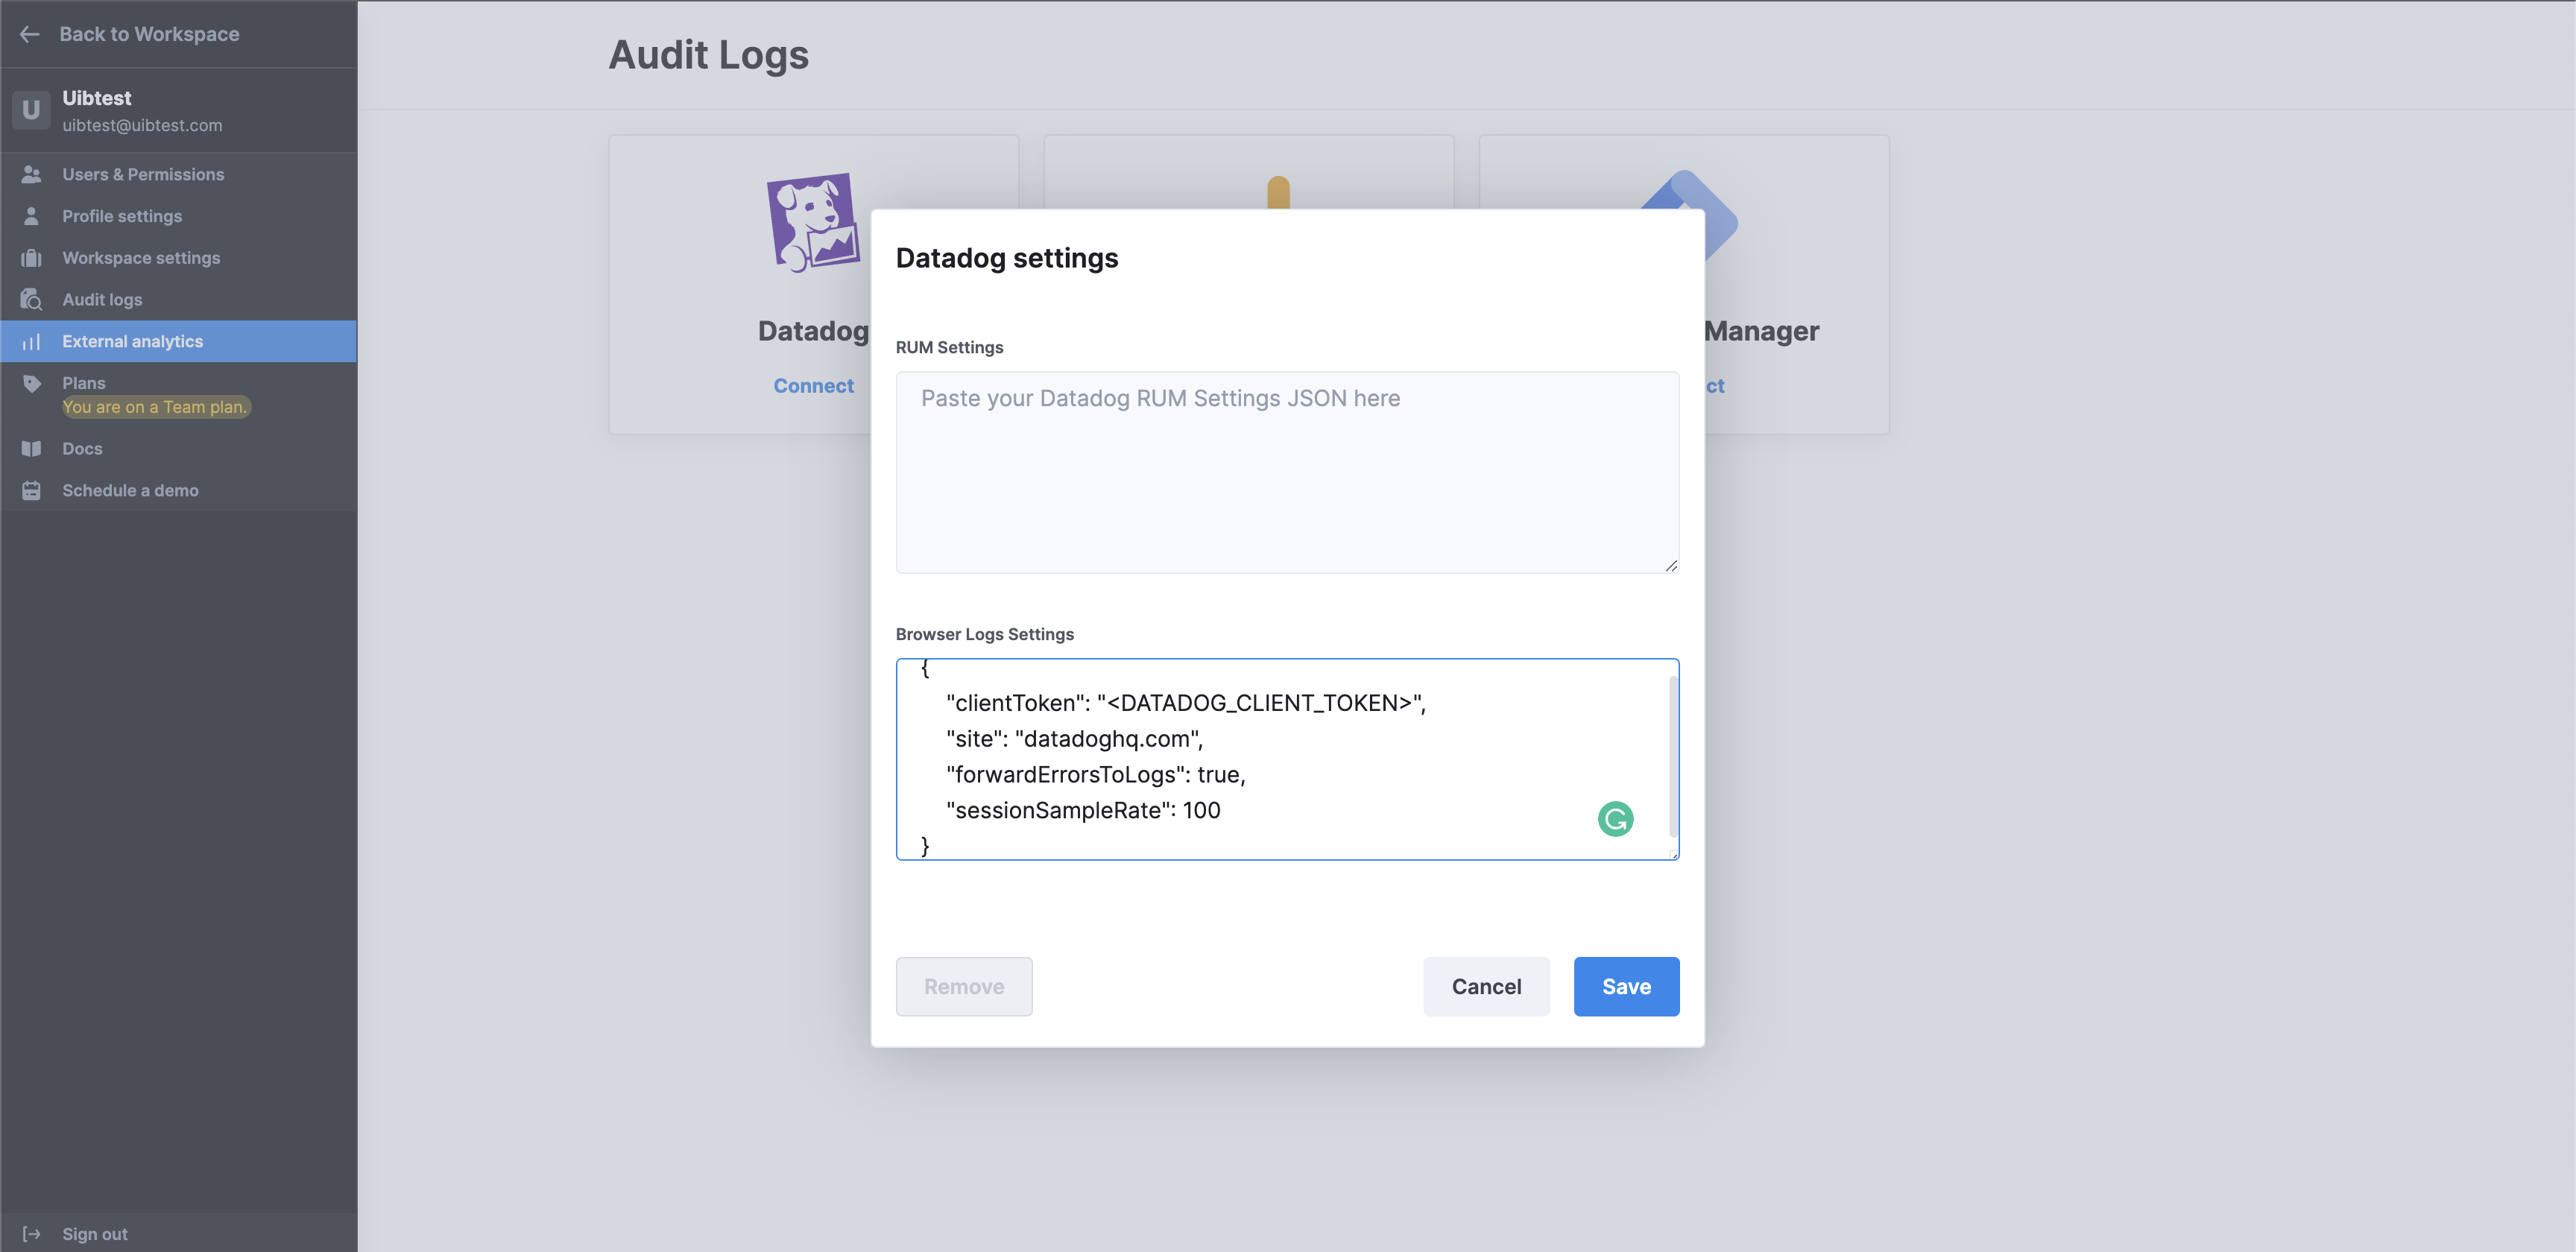Click the Sign out arrow icon
This screenshot has width=2576, height=1252.
31,1234
